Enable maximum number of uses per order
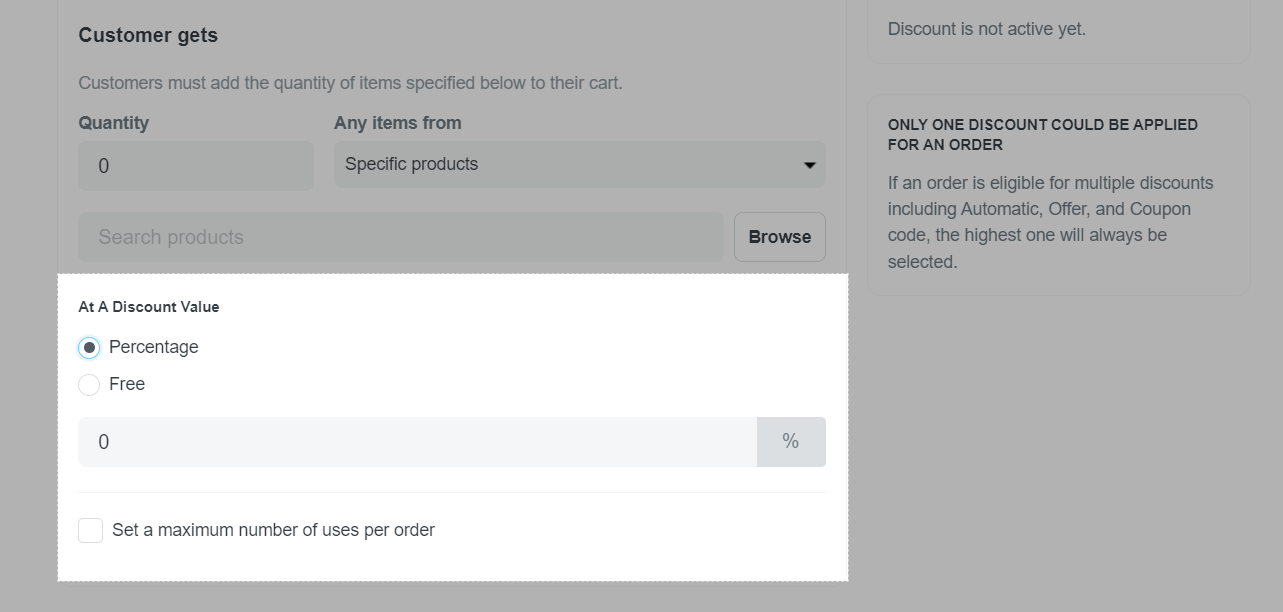 click(91, 530)
